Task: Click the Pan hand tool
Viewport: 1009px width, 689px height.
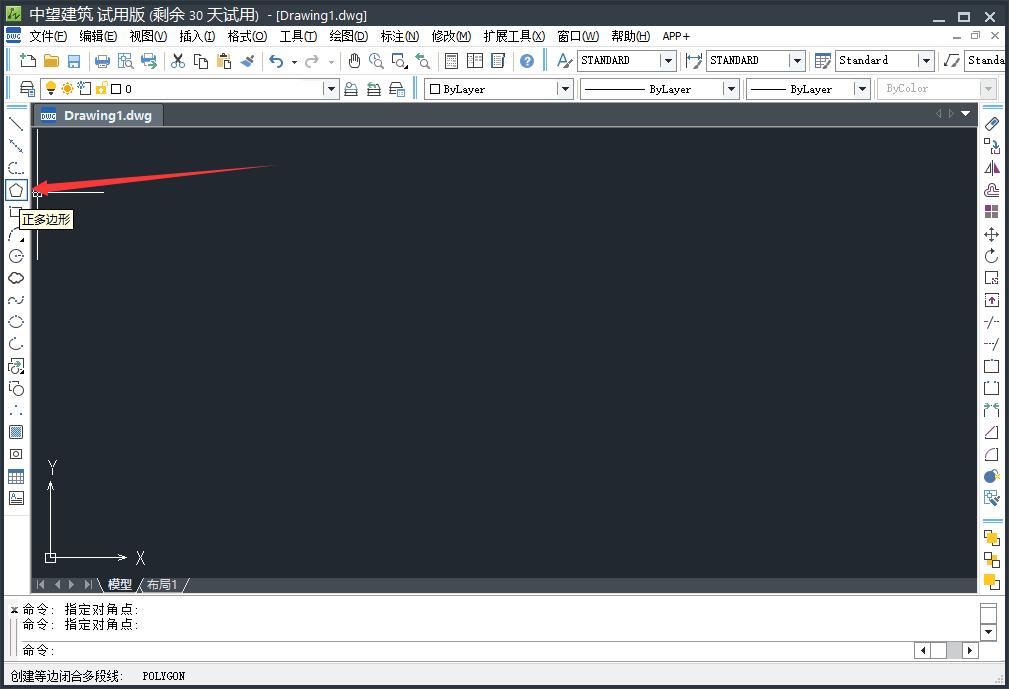Action: point(354,61)
